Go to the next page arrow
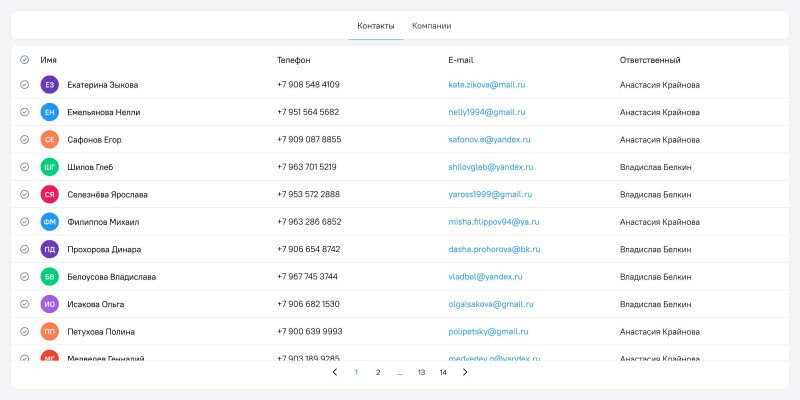This screenshot has width=800, height=400. pos(465,372)
